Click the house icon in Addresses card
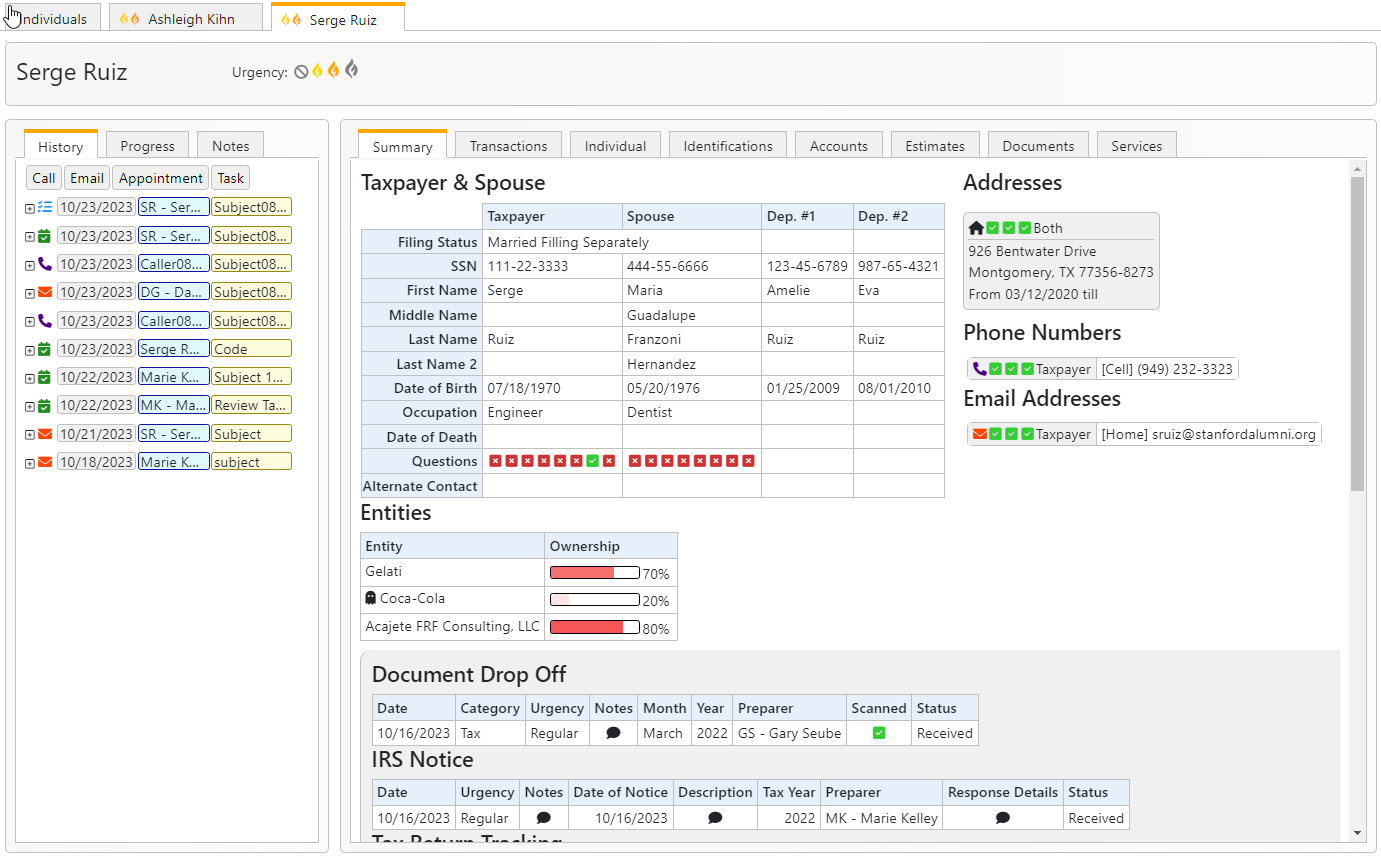Screen dimensions: 1381x857 tap(976, 228)
